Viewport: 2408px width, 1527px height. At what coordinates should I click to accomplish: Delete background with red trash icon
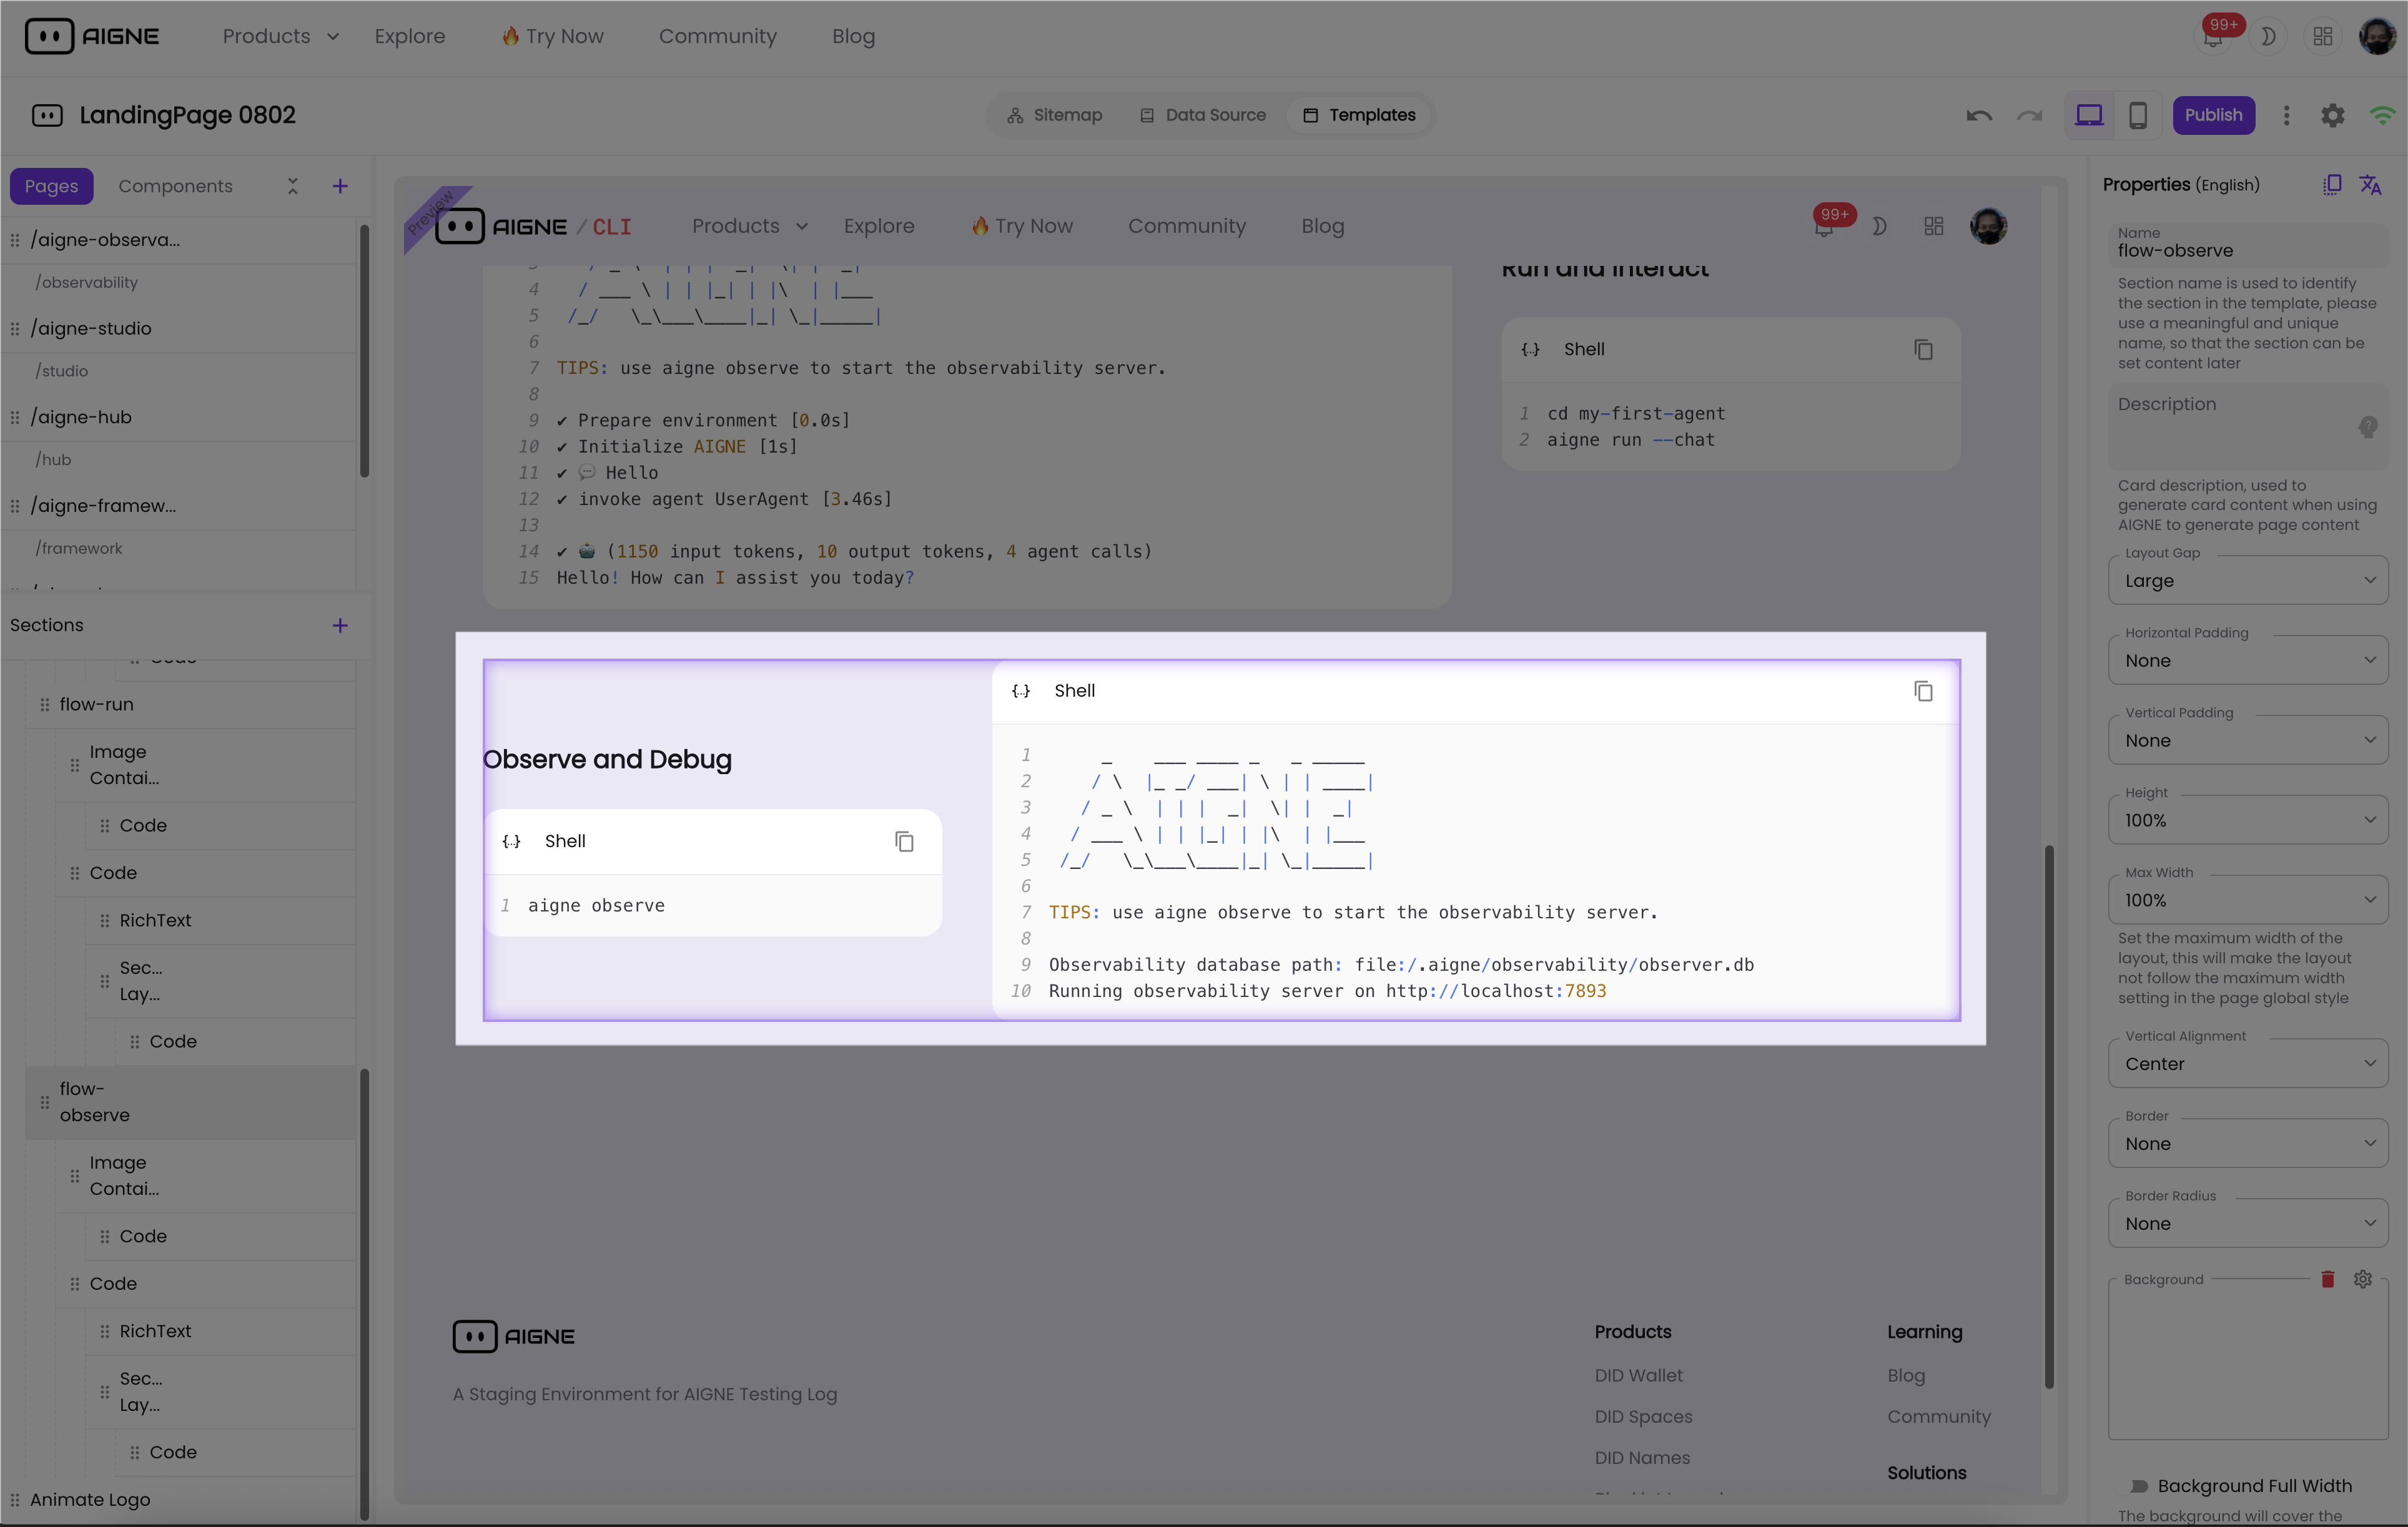[2327, 1279]
